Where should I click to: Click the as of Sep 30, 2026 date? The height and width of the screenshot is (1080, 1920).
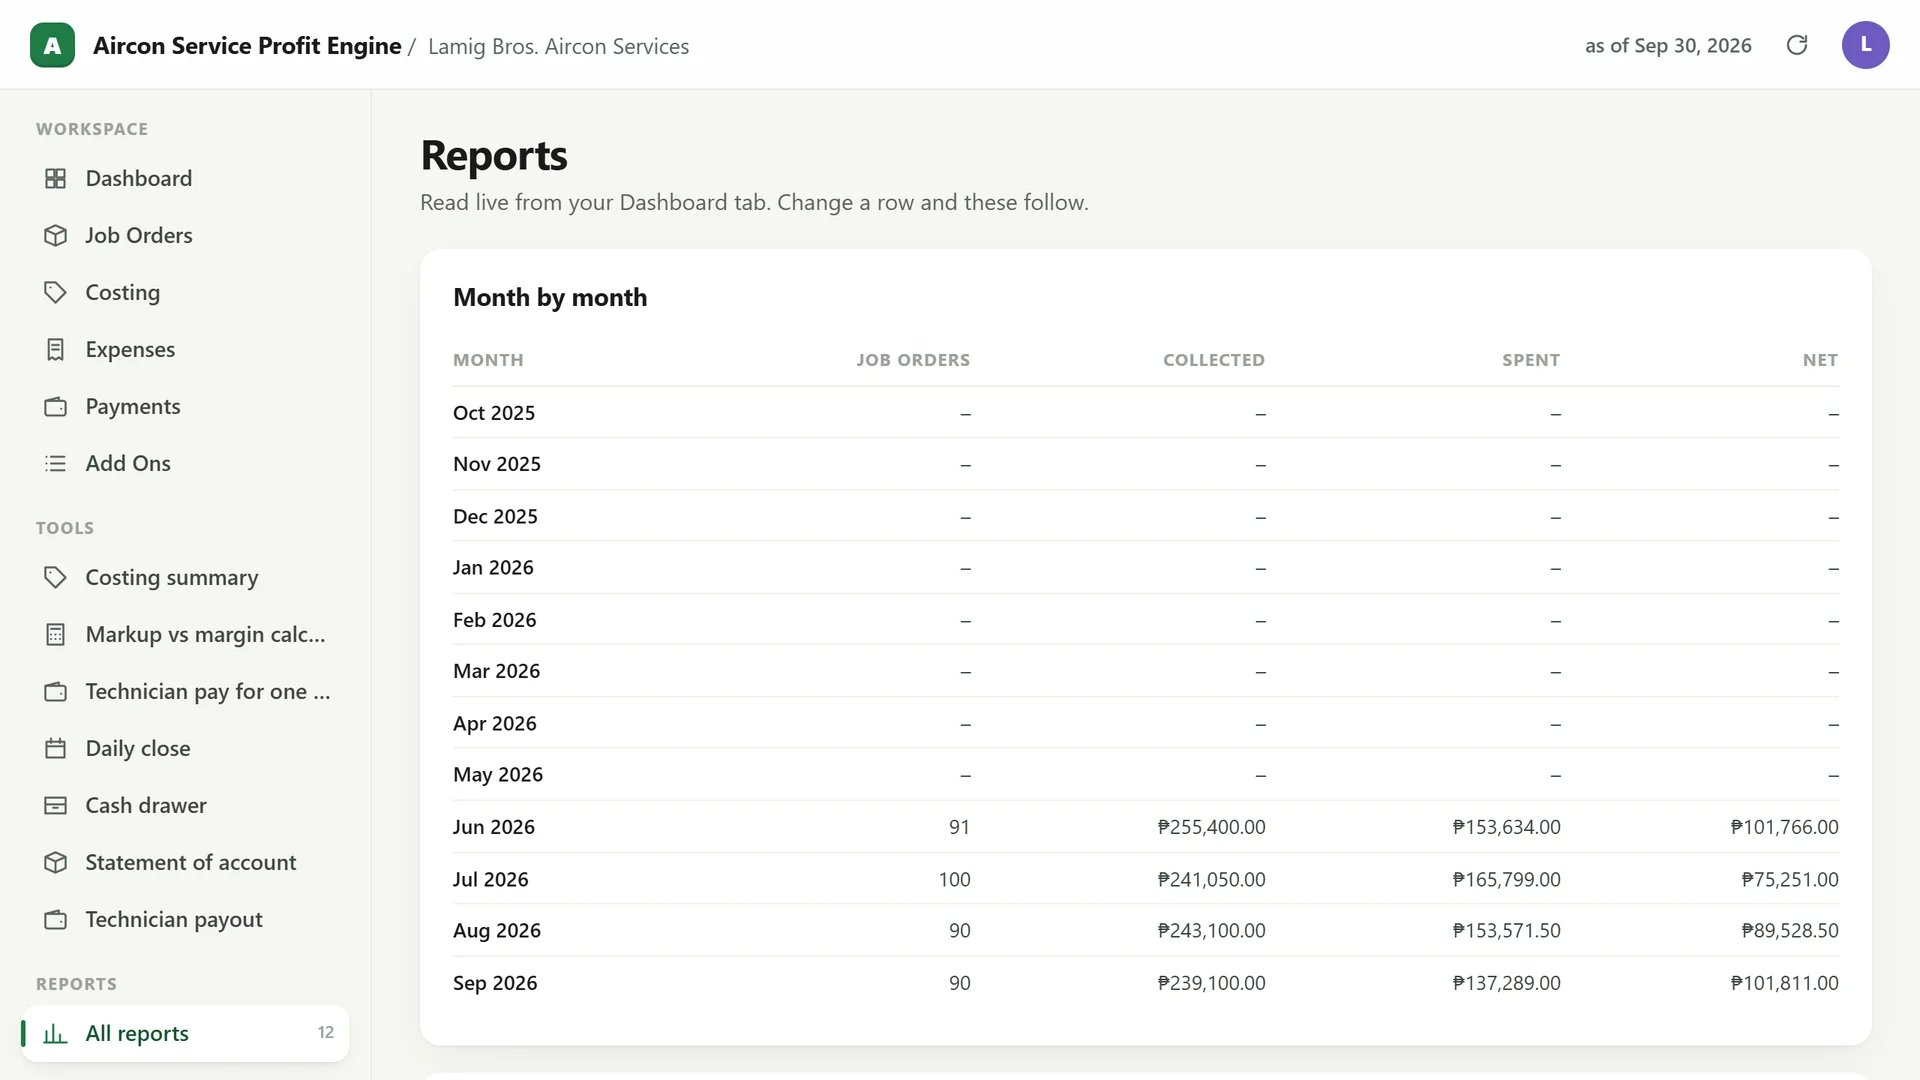(x=1668, y=46)
